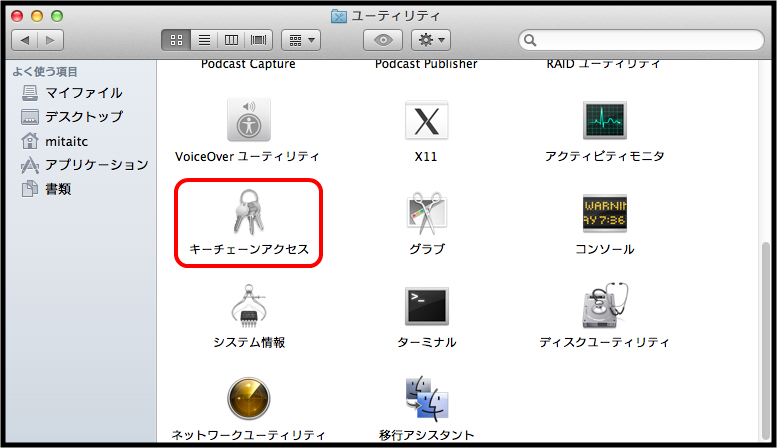Select the Activity Monitor (アクティビティモニタ) icon
777x448 pixels.
point(604,121)
